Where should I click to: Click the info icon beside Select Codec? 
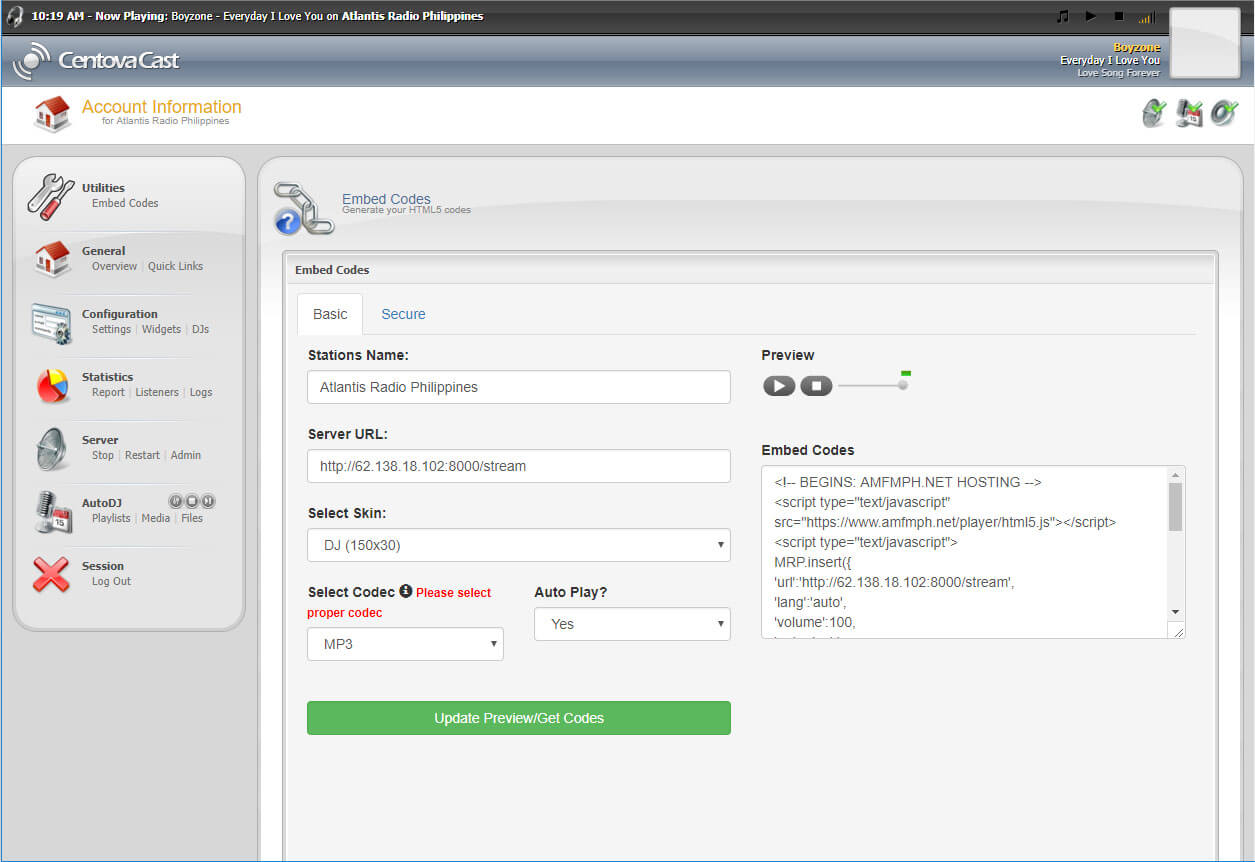406,591
